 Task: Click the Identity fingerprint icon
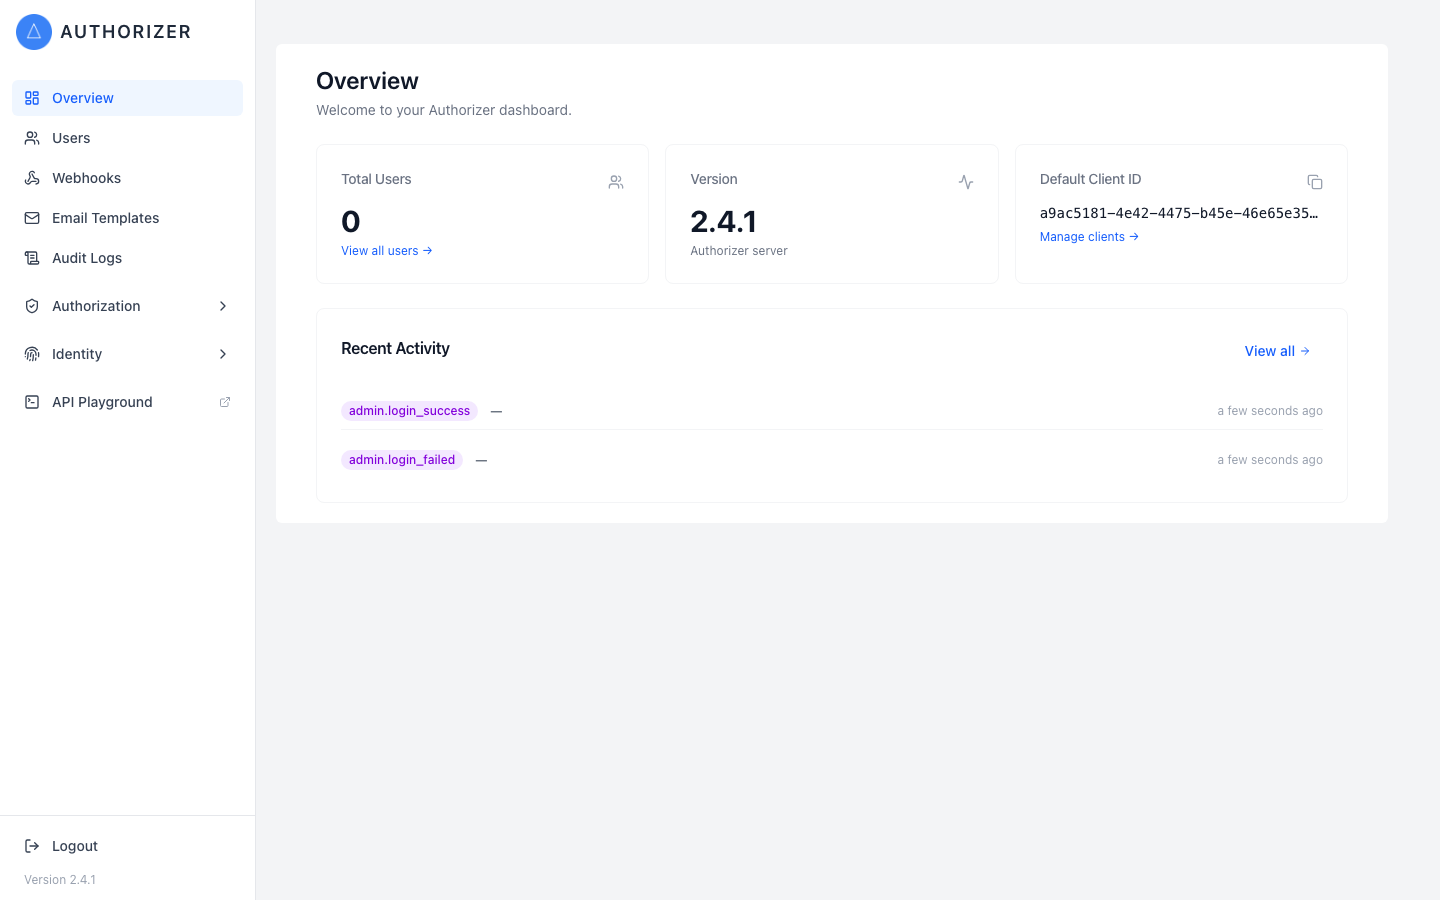click(32, 354)
